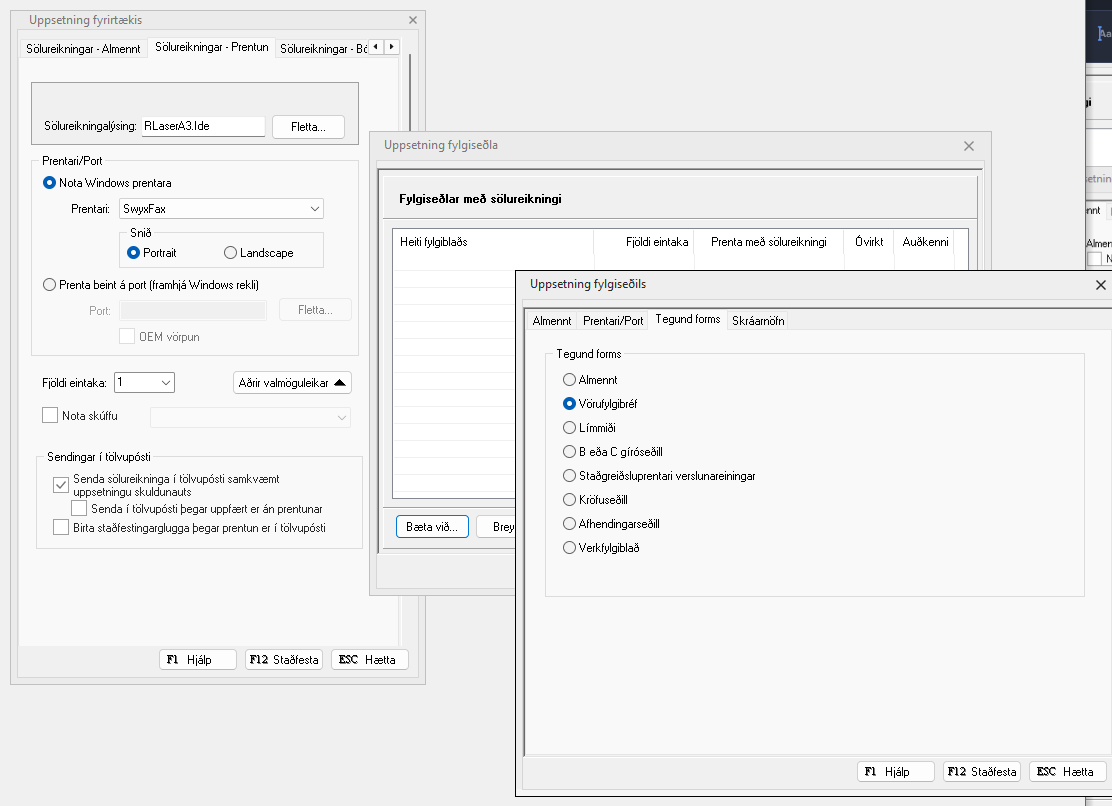Click Fletta next to Sölureikningalýsing
Screen dimensions: 1112x806
pyautogui.click(x=308, y=127)
